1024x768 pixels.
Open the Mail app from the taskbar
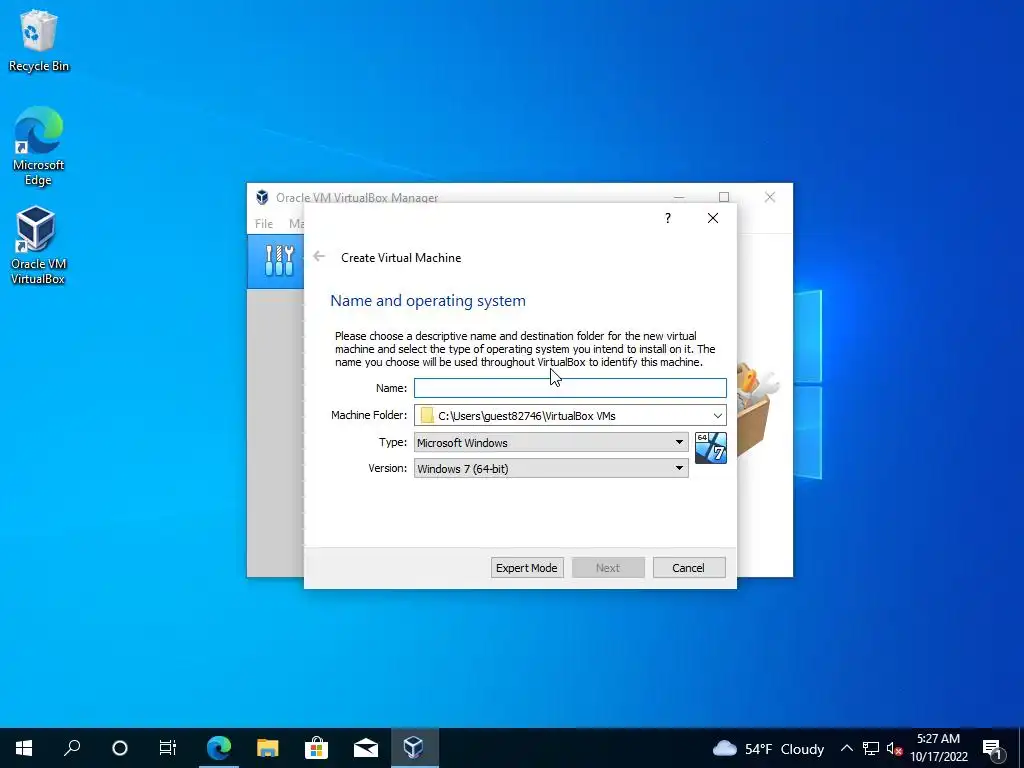pyautogui.click(x=366, y=748)
